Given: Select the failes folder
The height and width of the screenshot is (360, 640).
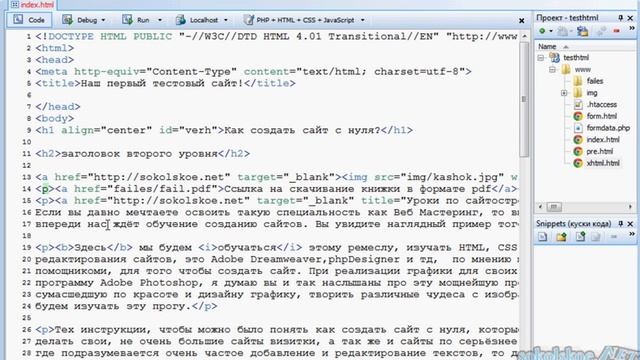Looking at the screenshot, I should (x=595, y=81).
